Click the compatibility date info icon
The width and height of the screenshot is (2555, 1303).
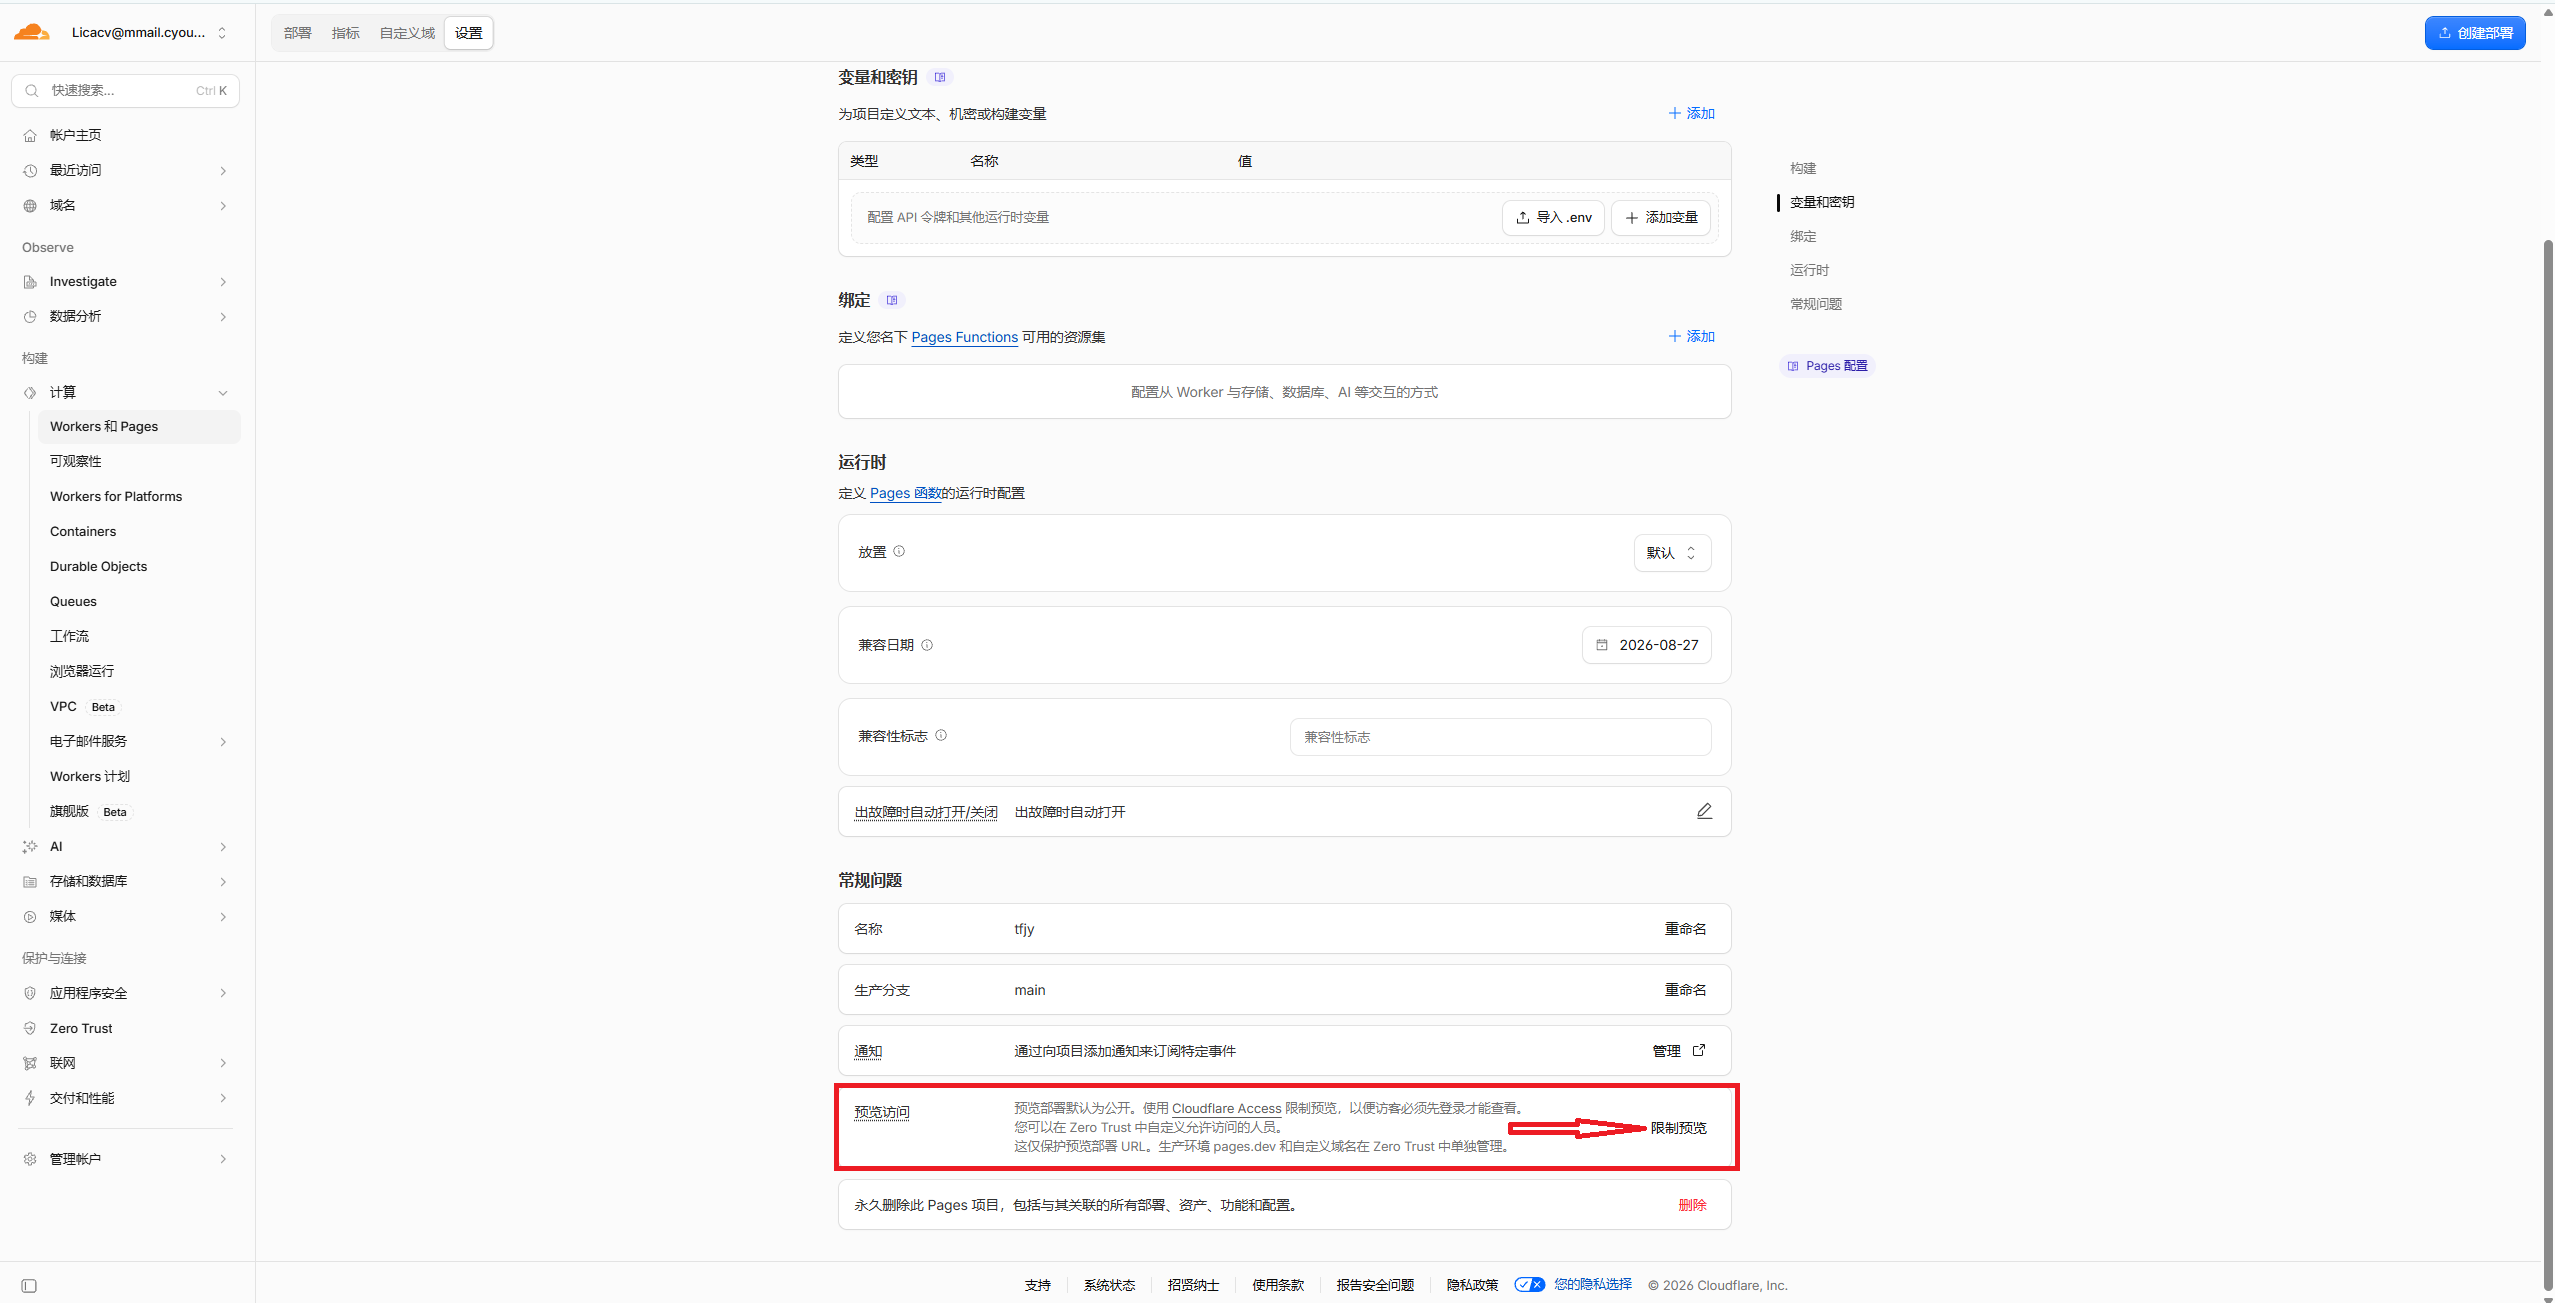[x=927, y=645]
